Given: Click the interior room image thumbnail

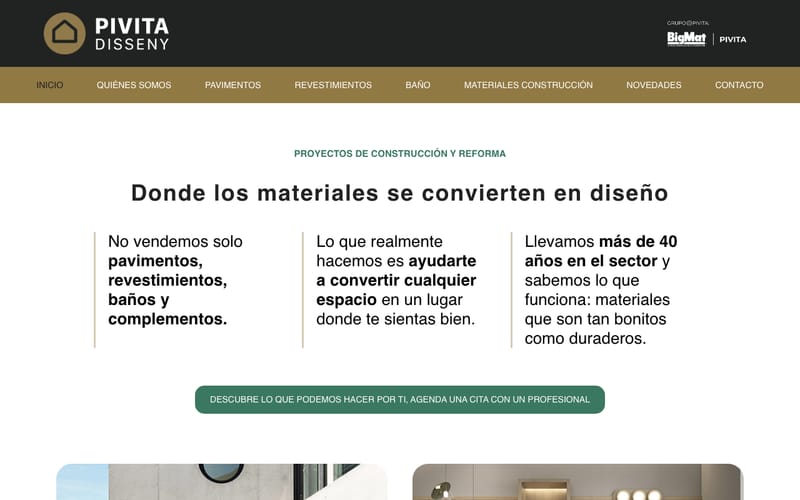Looking at the screenshot, I should tap(578, 482).
